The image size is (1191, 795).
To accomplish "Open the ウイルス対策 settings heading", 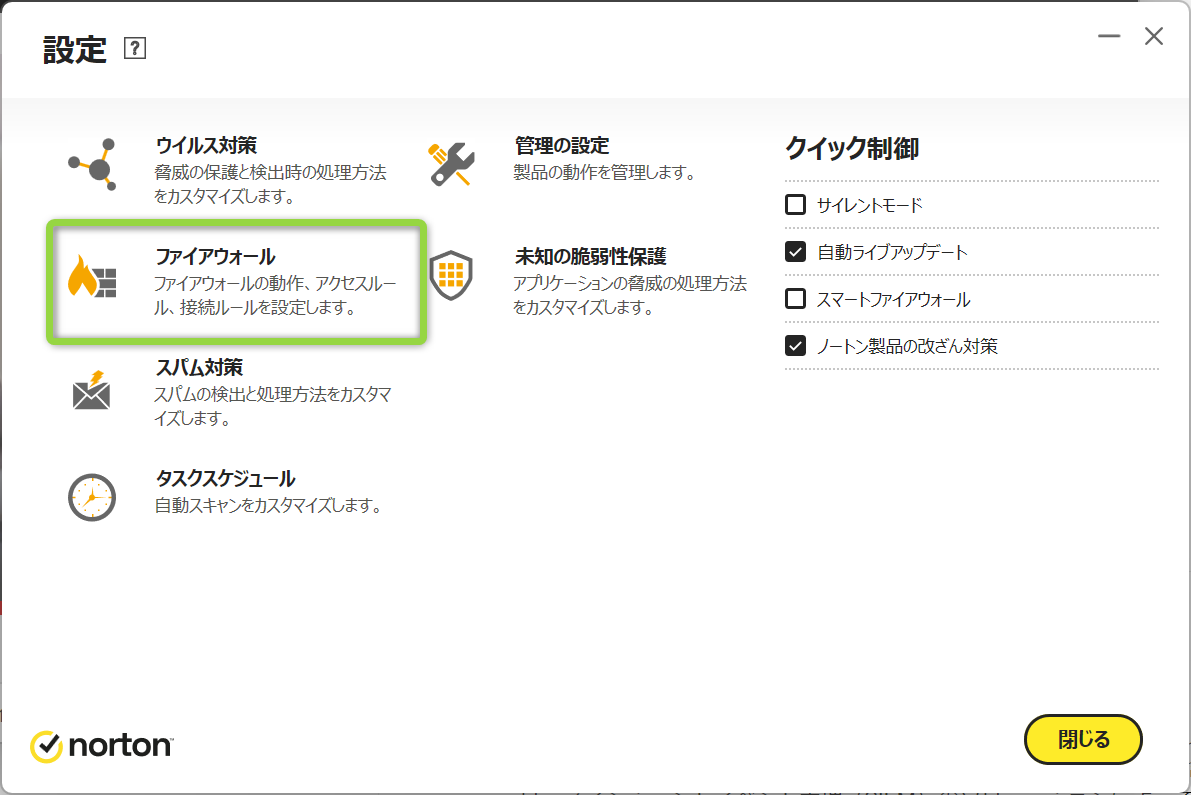I will click(x=207, y=146).
